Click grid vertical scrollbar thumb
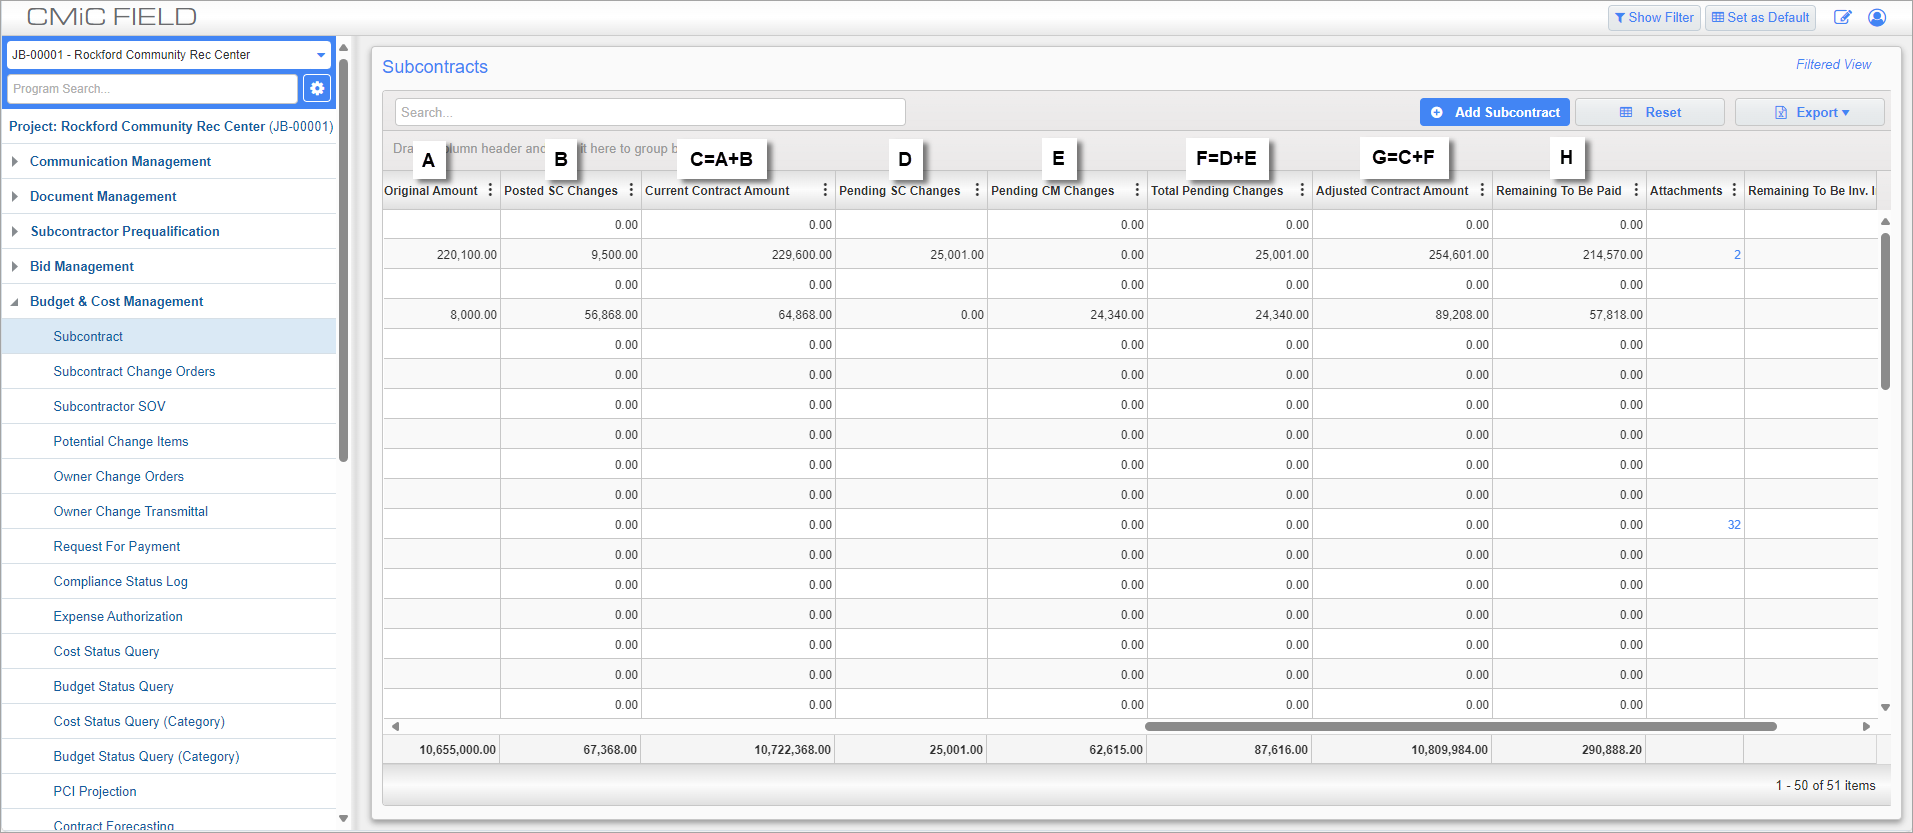The width and height of the screenshot is (1913, 833). pos(1885,311)
